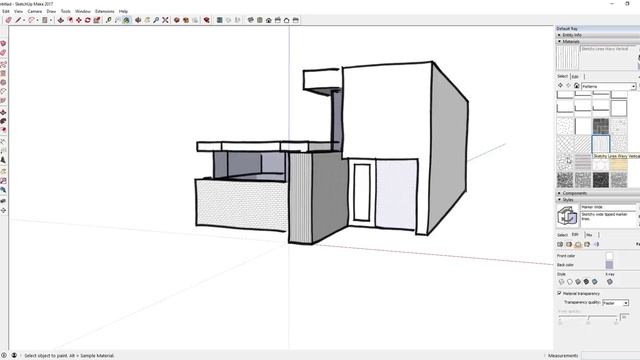This screenshot has width=640, height=360.
Task: Switch to Materials Edit tab
Action: (x=575, y=76)
